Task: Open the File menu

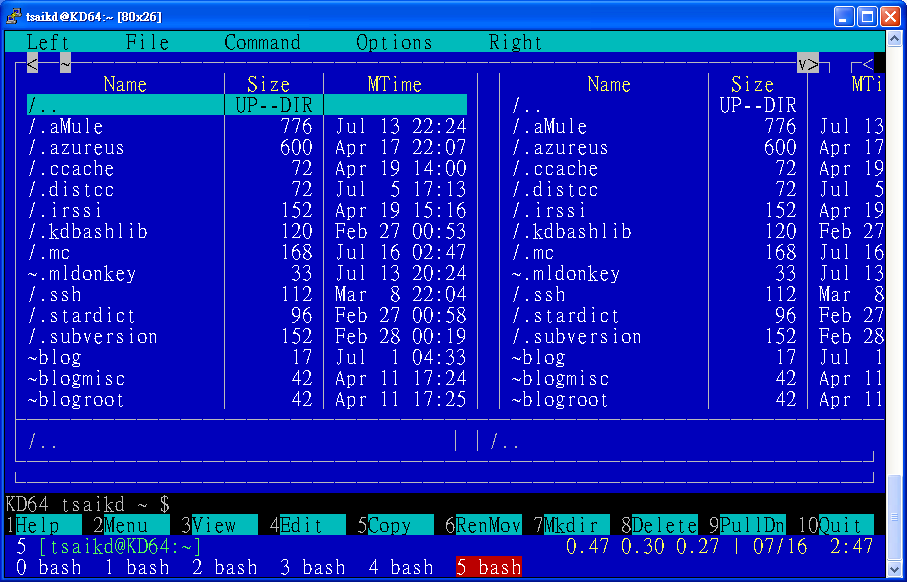Action: 147,42
